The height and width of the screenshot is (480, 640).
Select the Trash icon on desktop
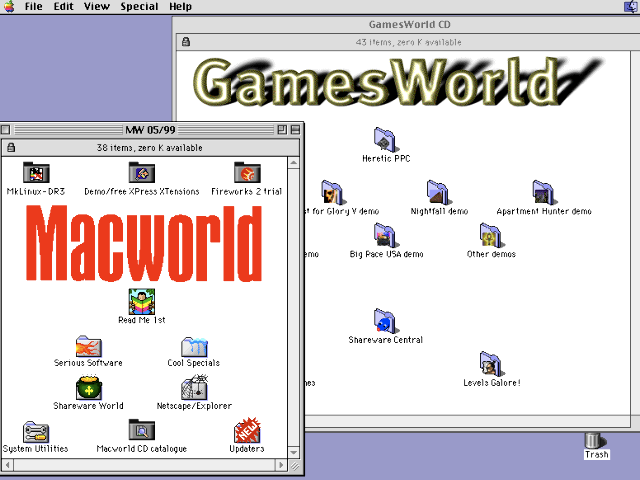coord(596,440)
